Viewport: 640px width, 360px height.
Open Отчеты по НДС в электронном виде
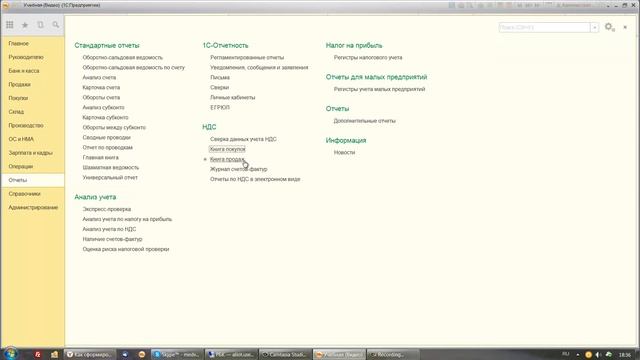pos(255,179)
